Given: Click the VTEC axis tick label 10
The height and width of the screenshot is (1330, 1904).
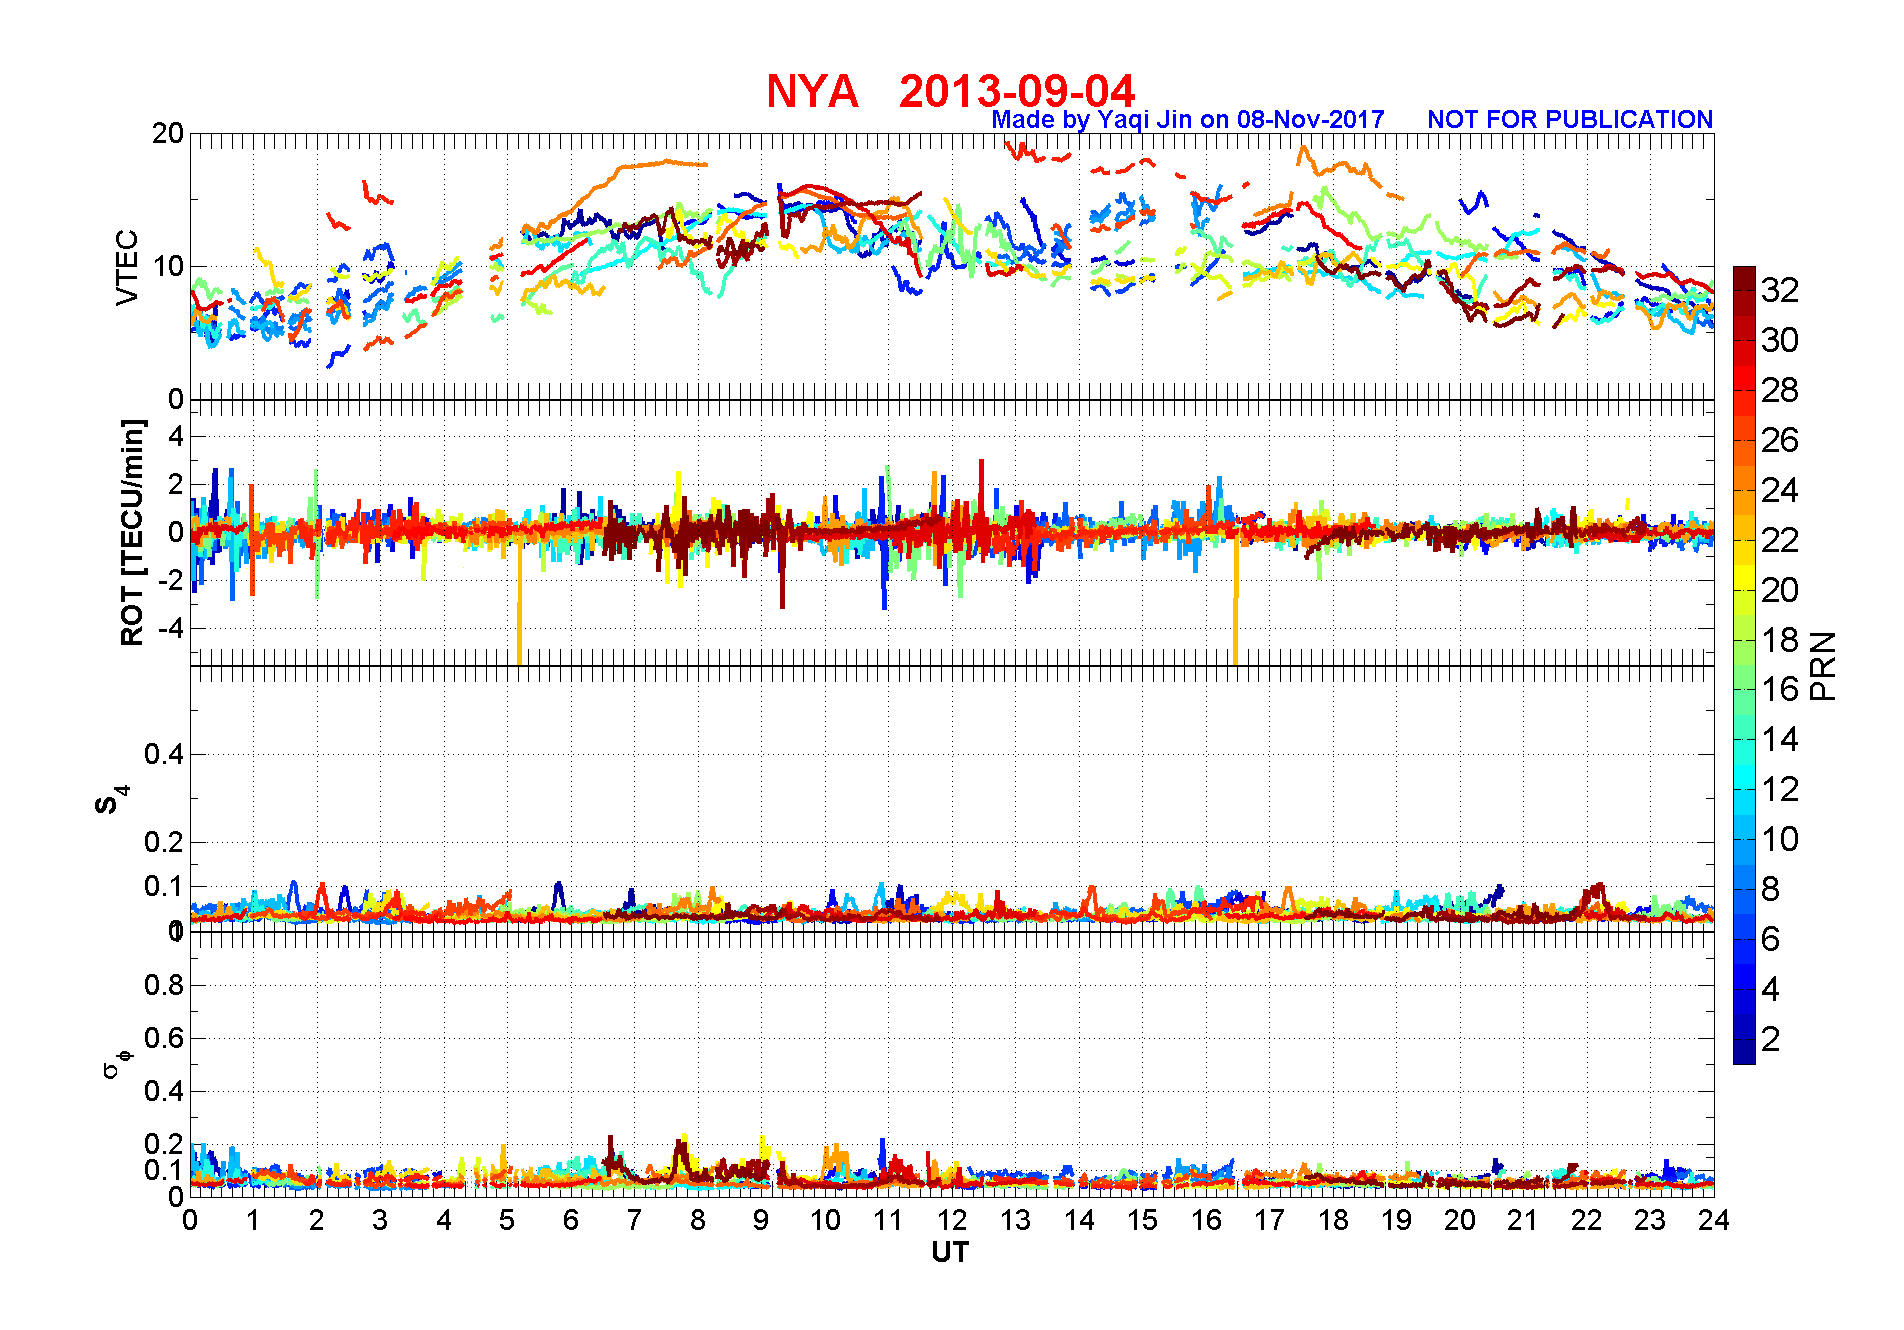Looking at the screenshot, I should pyautogui.click(x=167, y=266).
